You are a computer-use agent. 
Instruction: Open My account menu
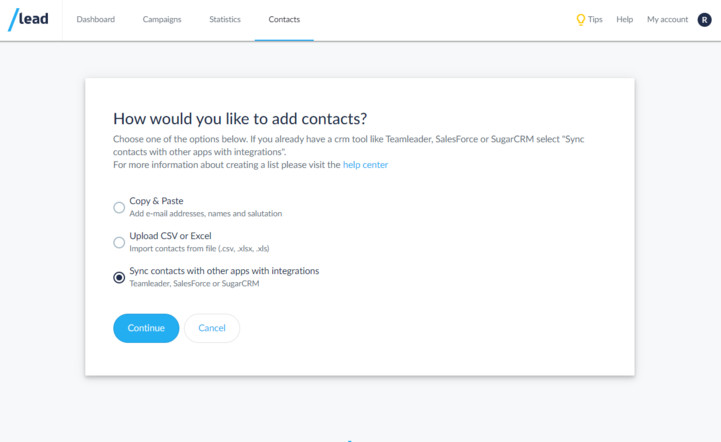[x=667, y=19]
